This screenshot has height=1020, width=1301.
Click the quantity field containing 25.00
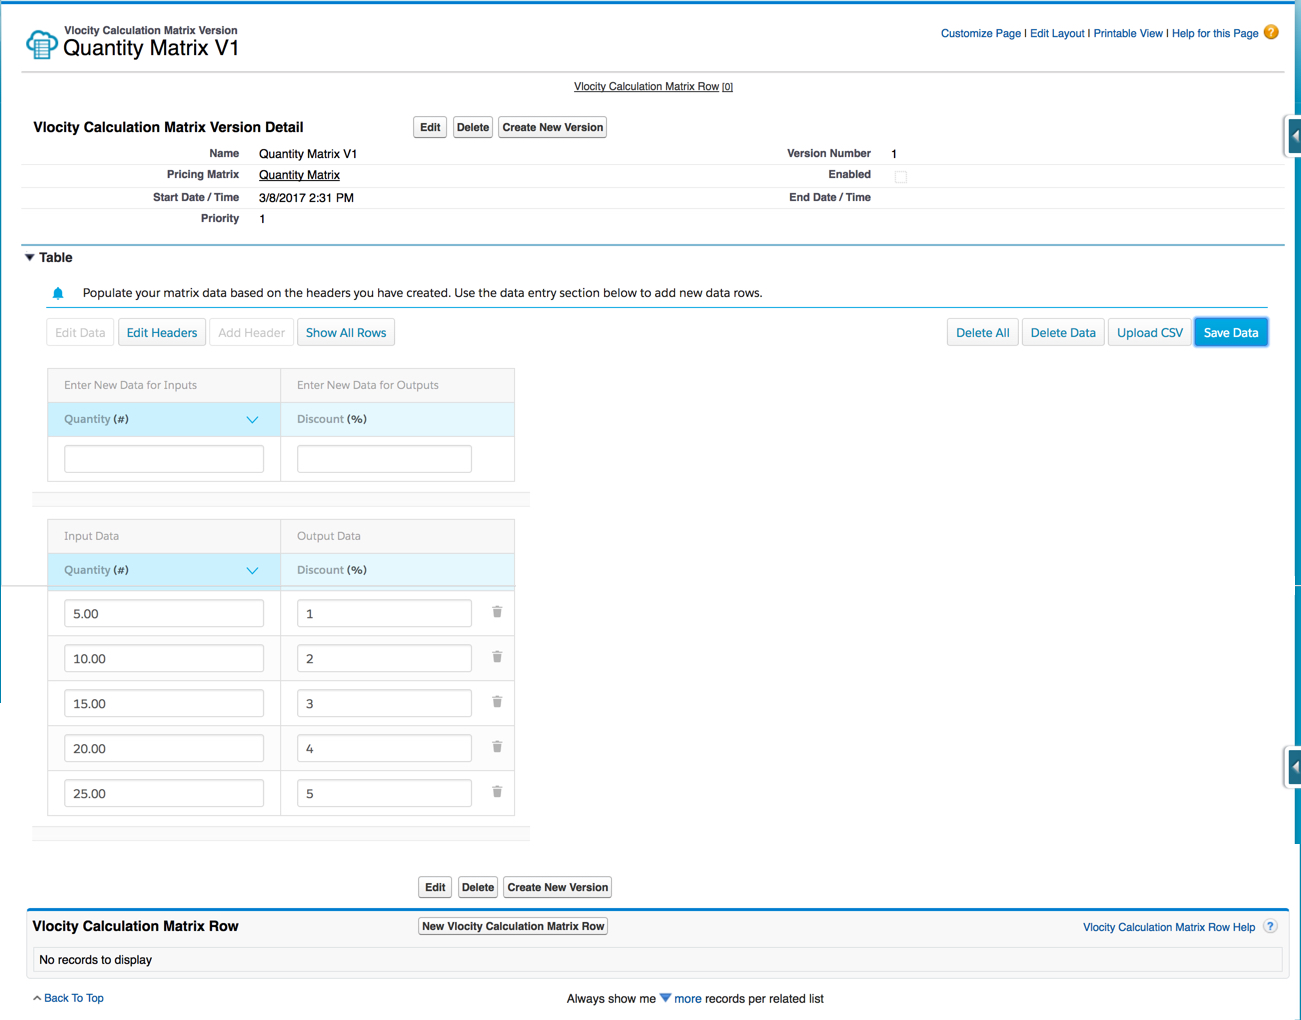(164, 793)
